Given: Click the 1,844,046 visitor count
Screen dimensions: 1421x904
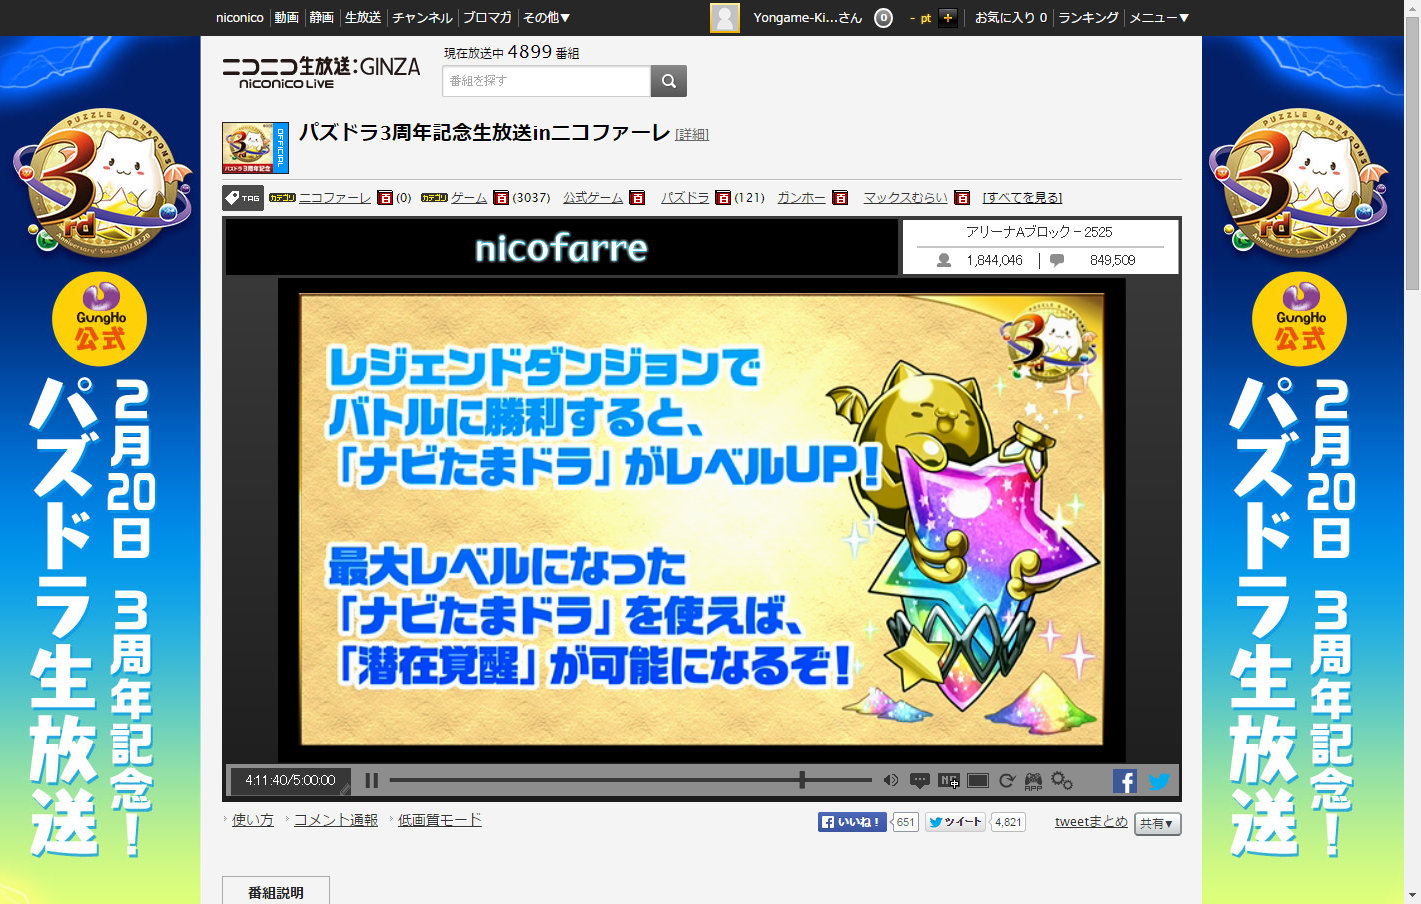Looking at the screenshot, I should tap(994, 261).
